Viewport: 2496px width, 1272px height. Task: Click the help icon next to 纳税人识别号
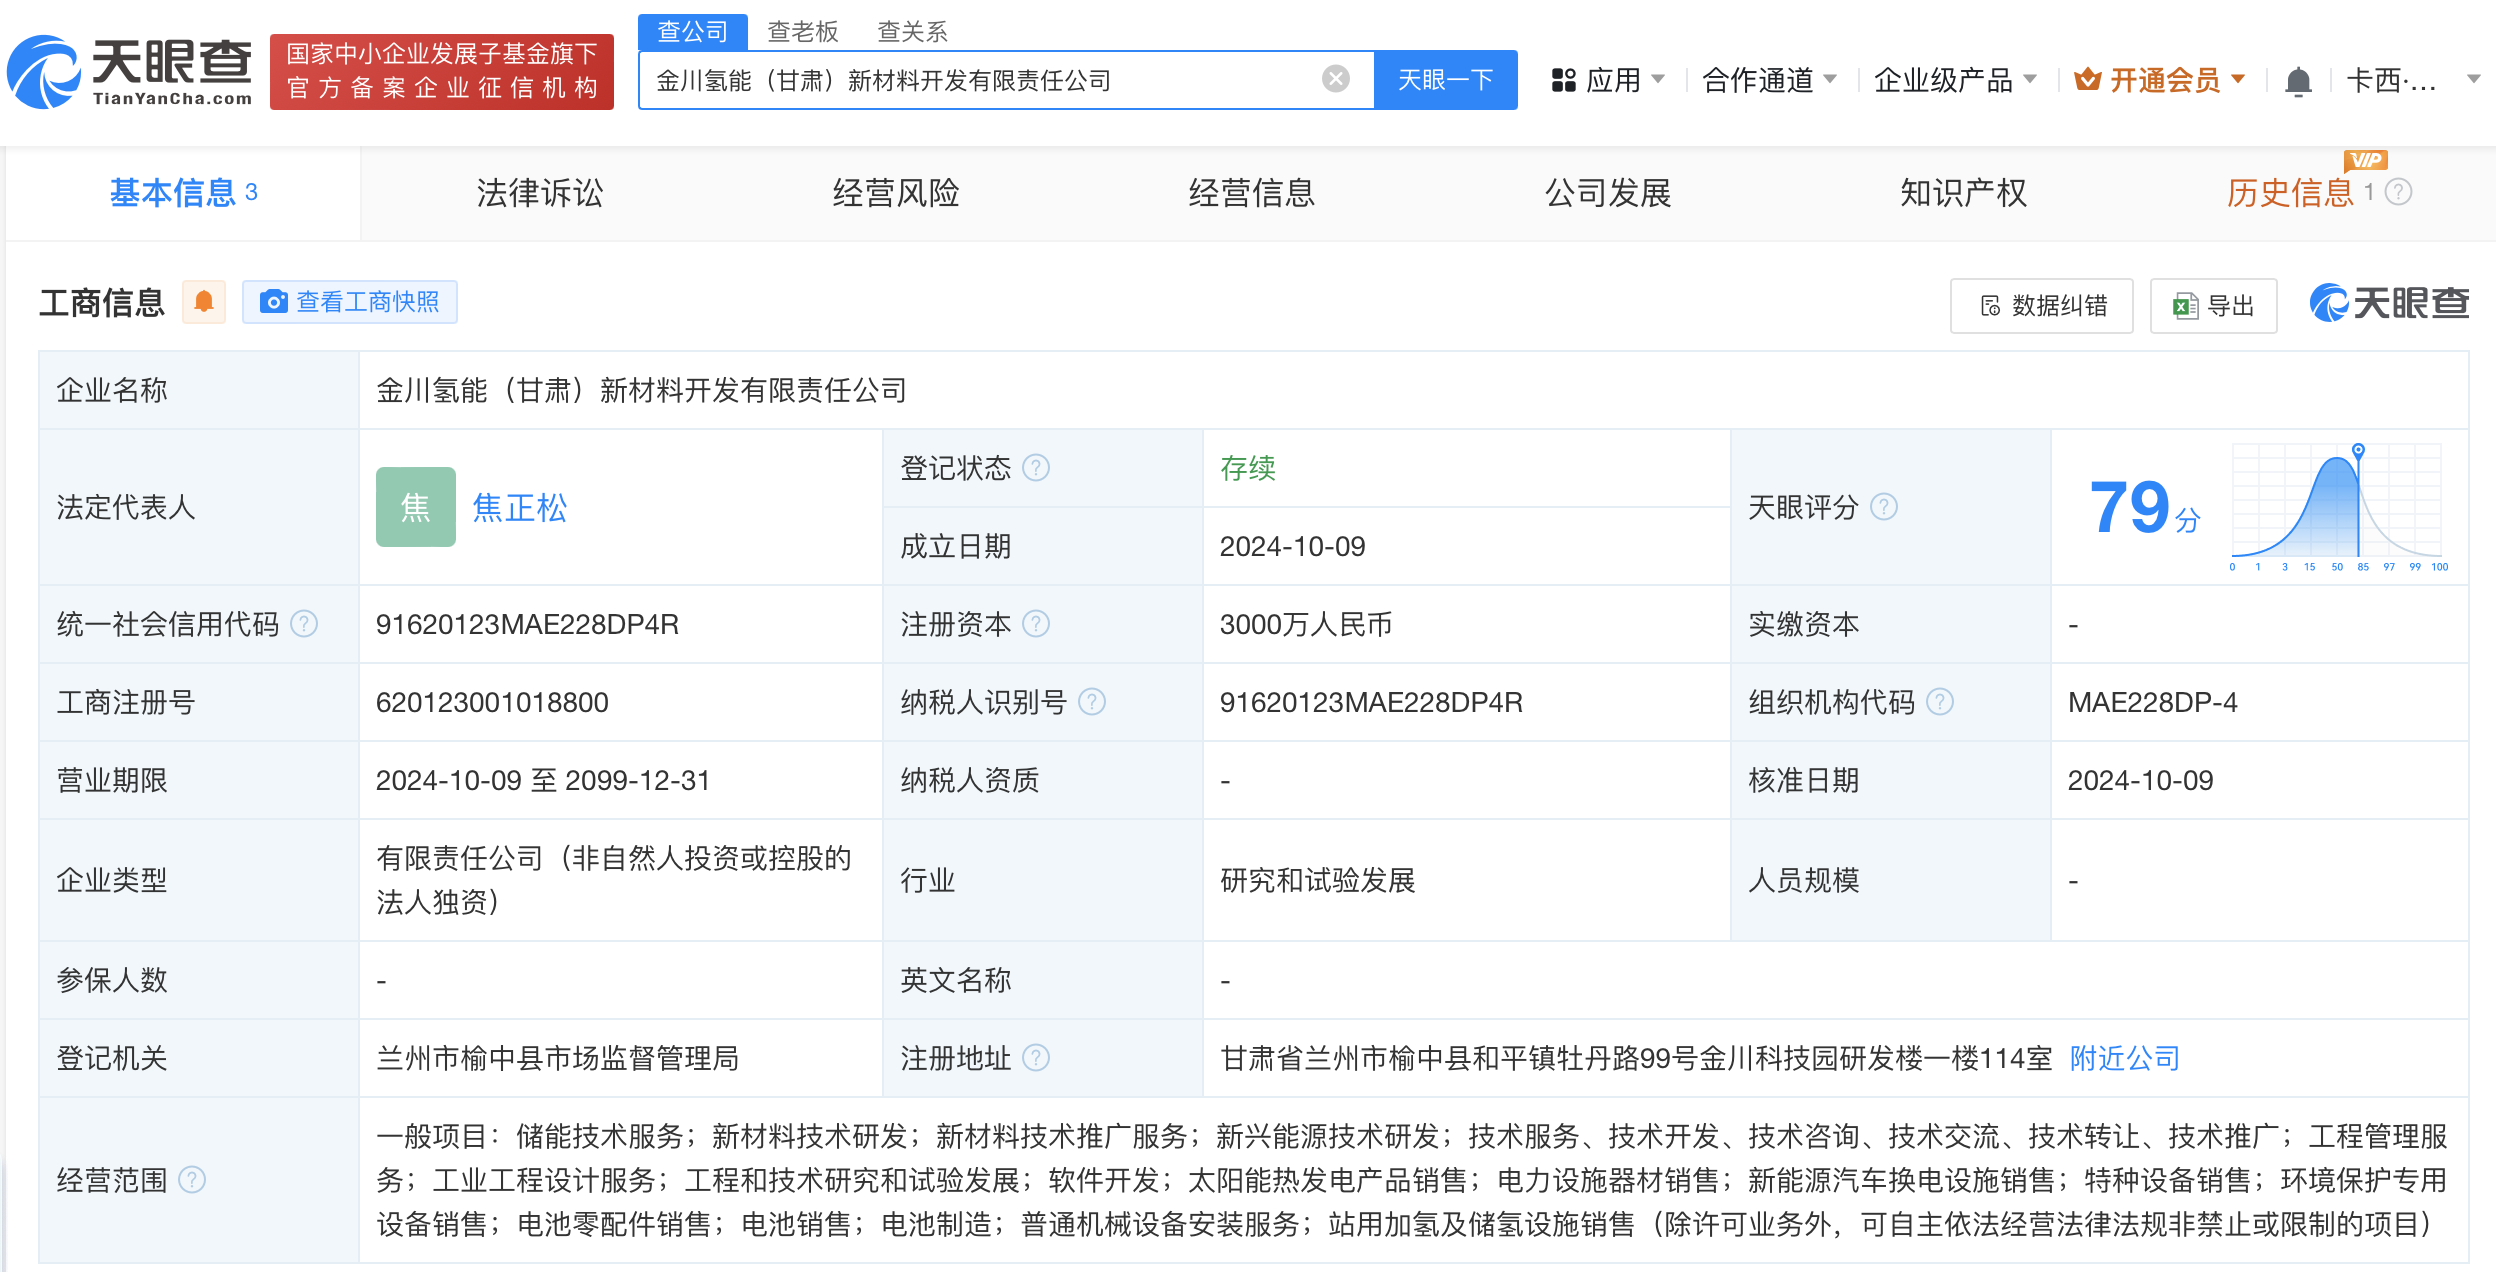coord(1093,702)
